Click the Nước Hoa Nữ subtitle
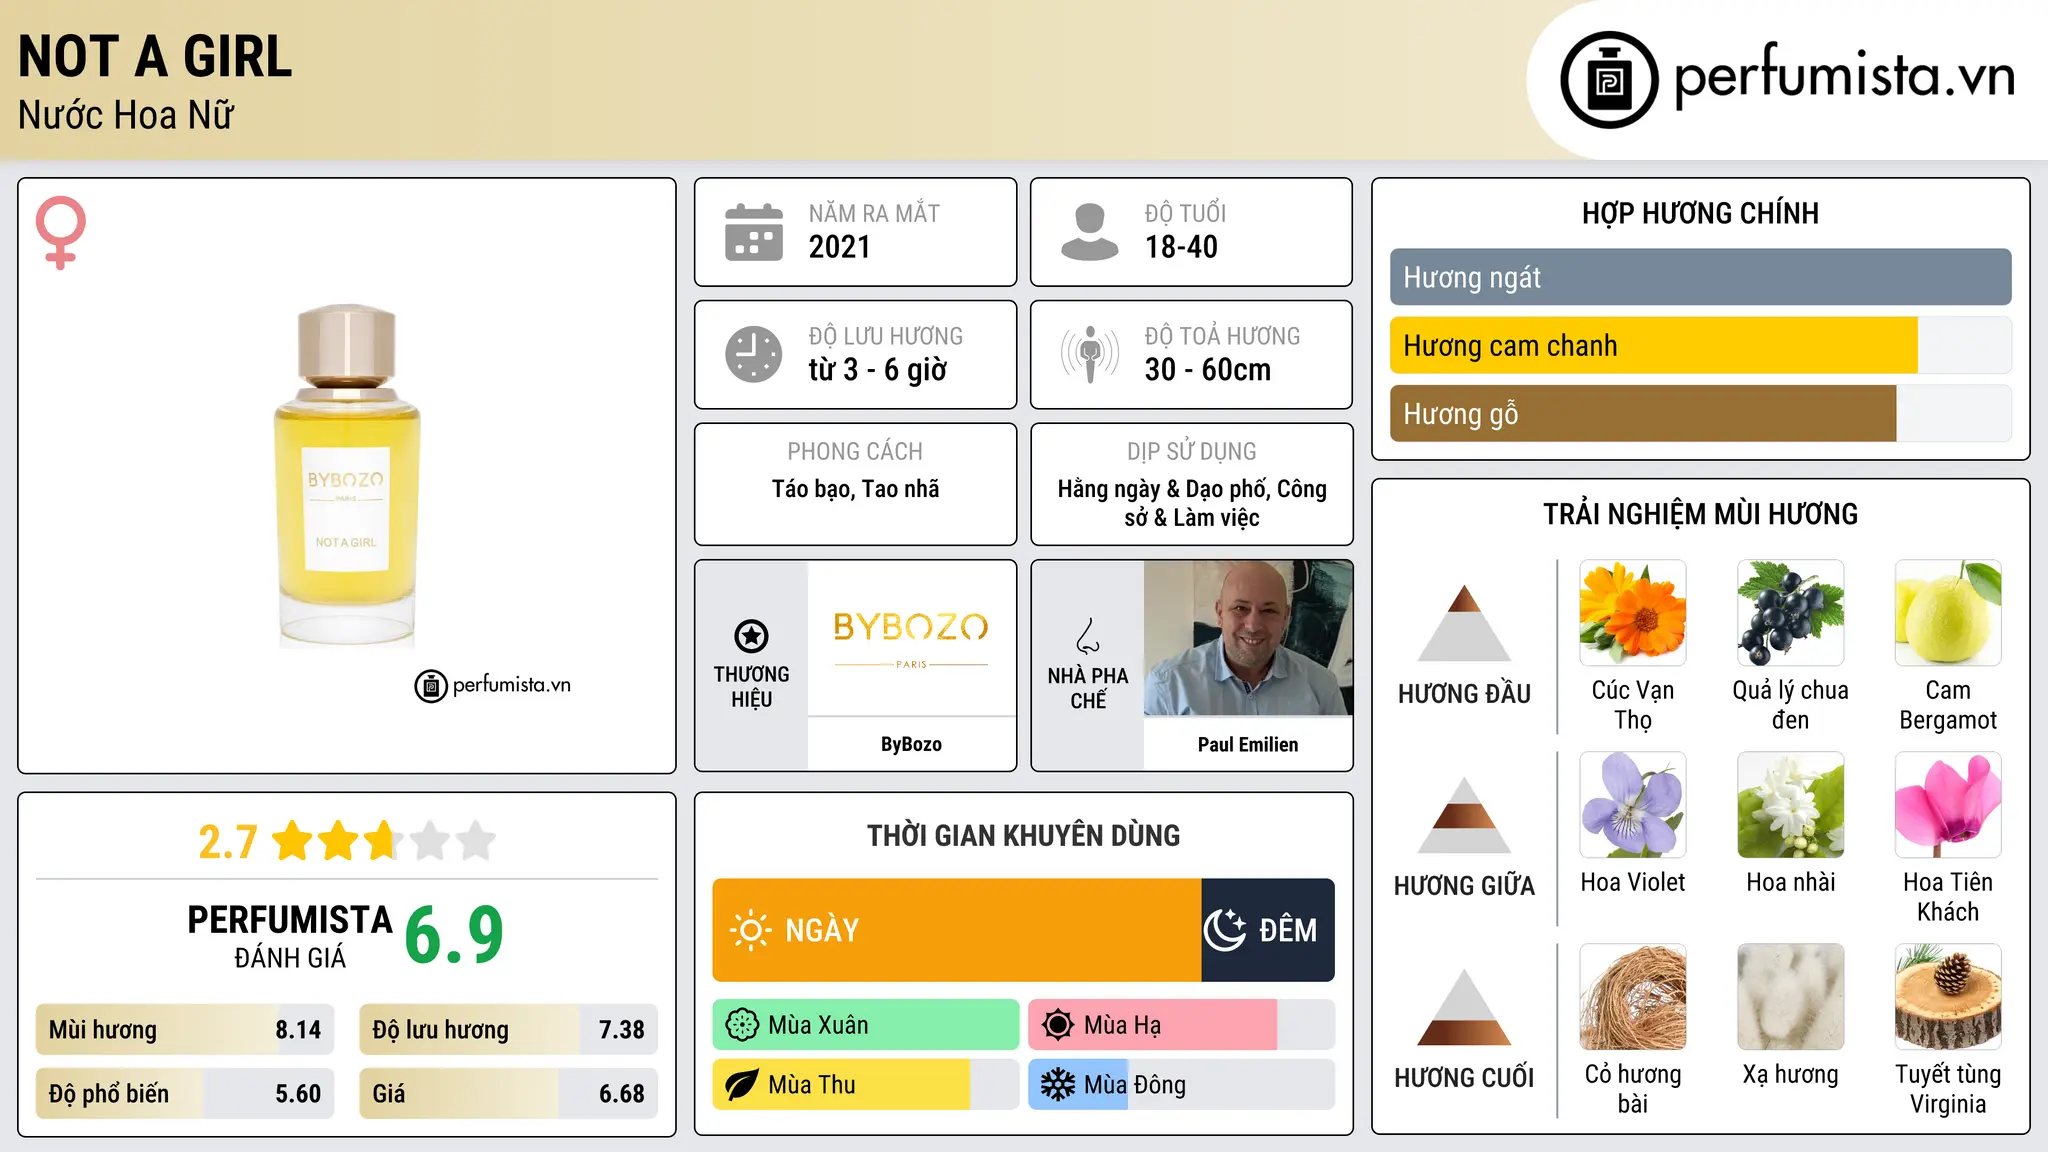 tap(126, 115)
